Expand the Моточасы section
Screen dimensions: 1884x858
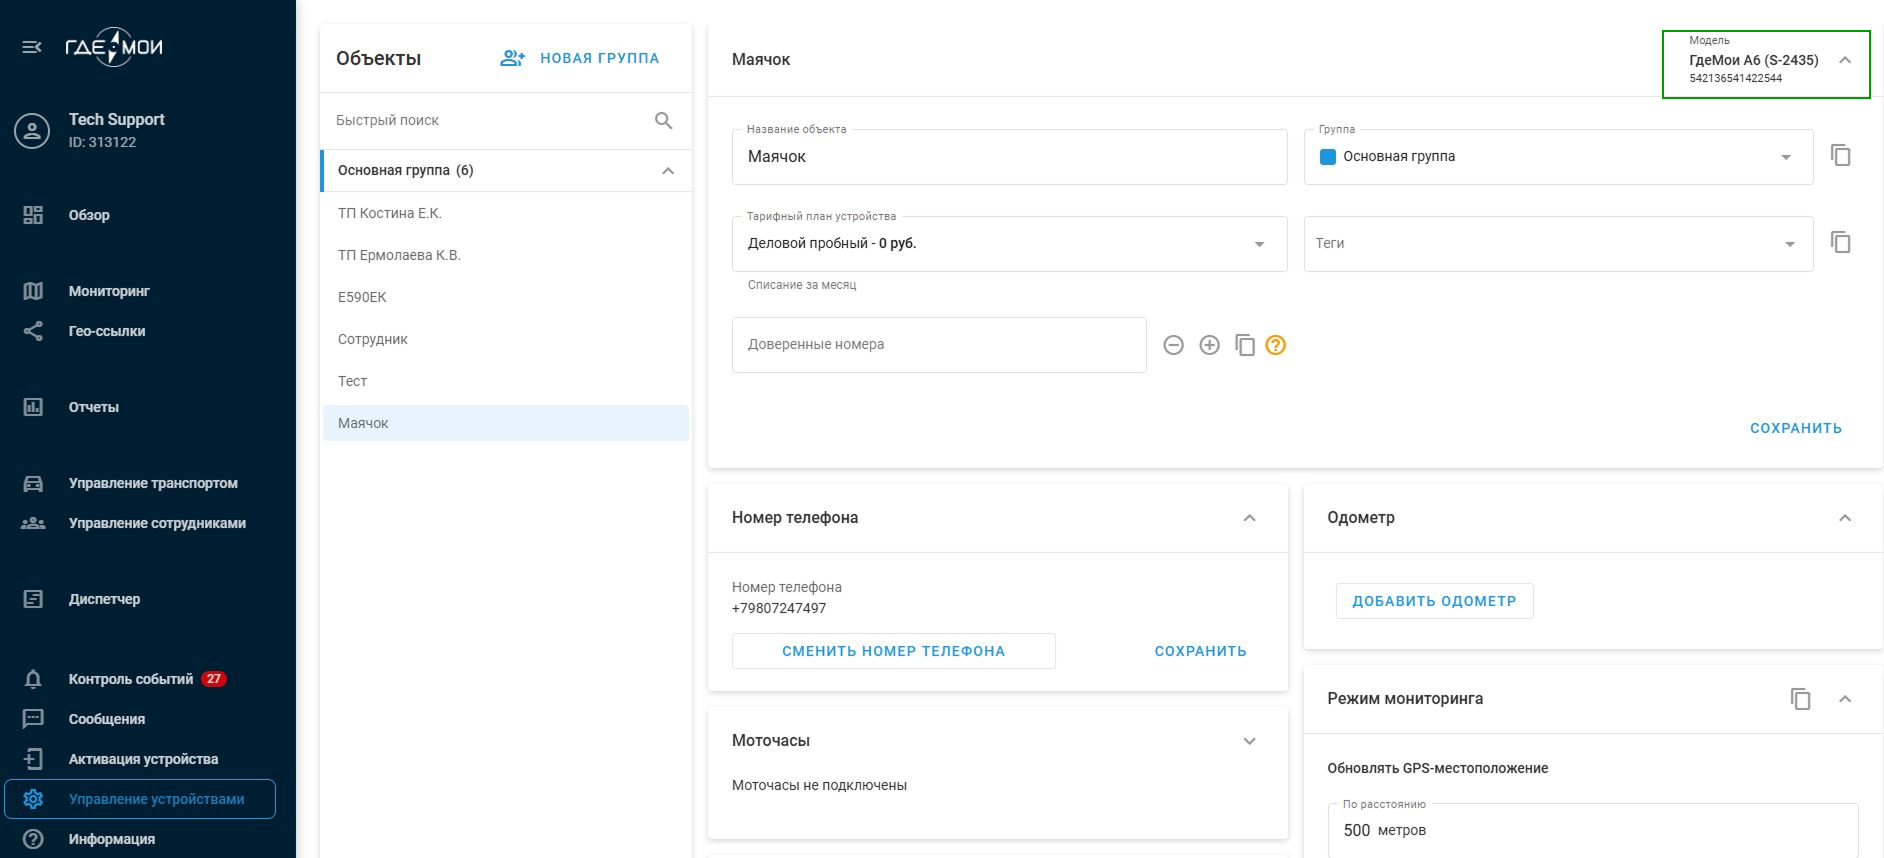click(x=1249, y=741)
